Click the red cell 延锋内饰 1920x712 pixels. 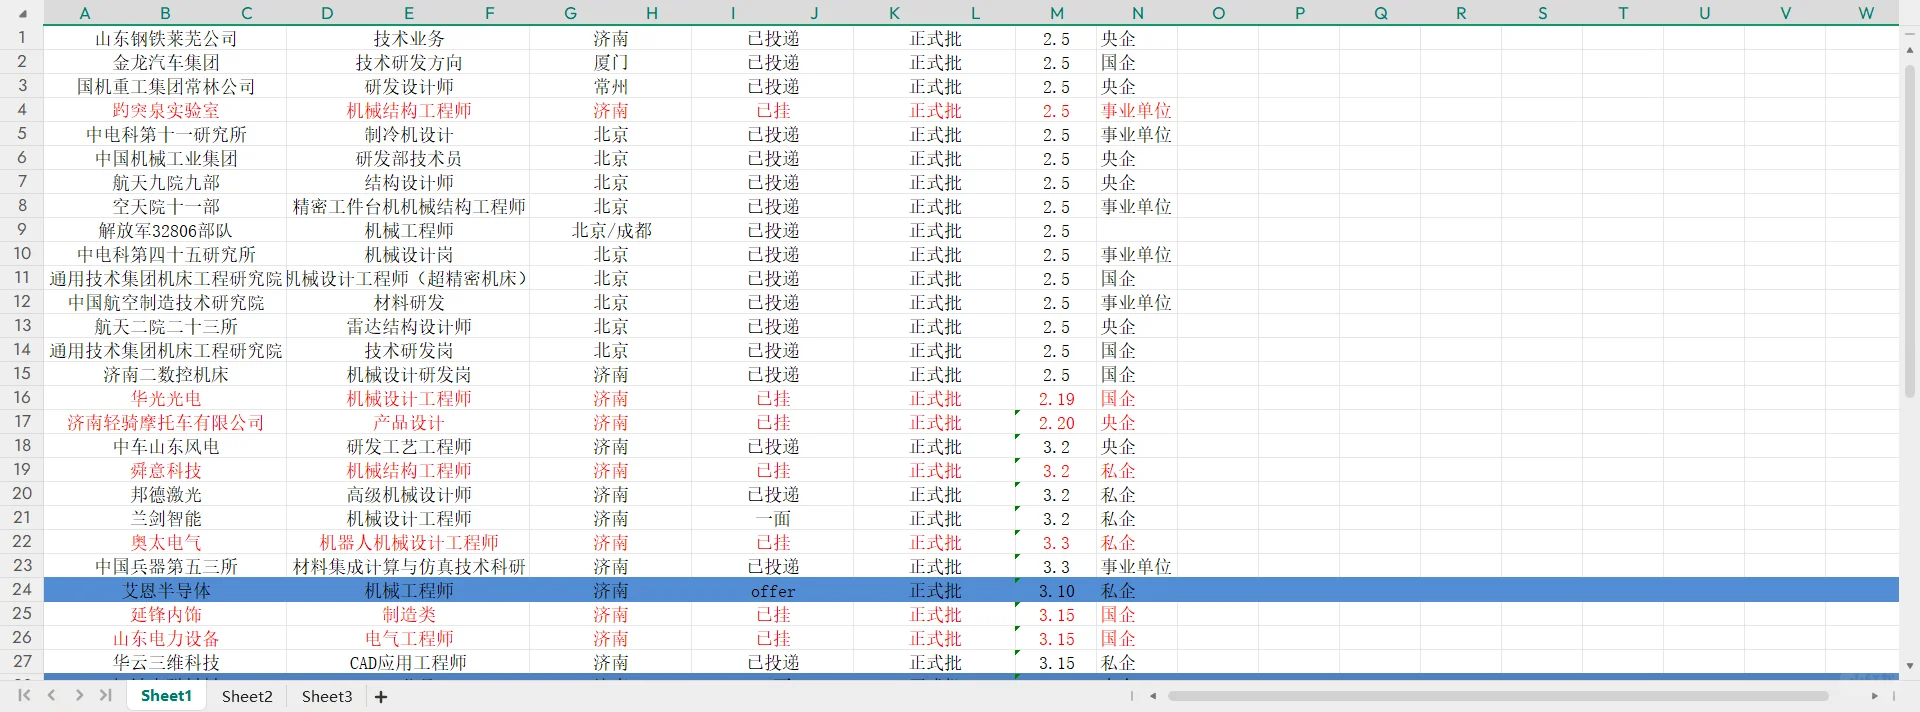166,615
